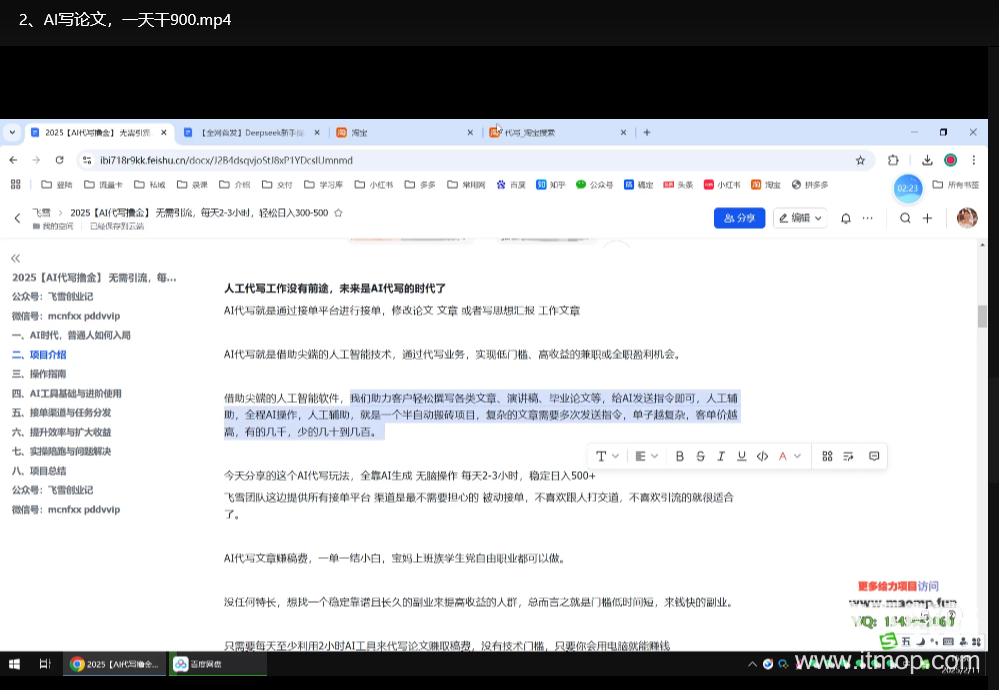Image resolution: width=999 pixels, height=690 pixels.
Task: Apply inline code with the angle-brackets icon
Action: pyautogui.click(x=762, y=455)
